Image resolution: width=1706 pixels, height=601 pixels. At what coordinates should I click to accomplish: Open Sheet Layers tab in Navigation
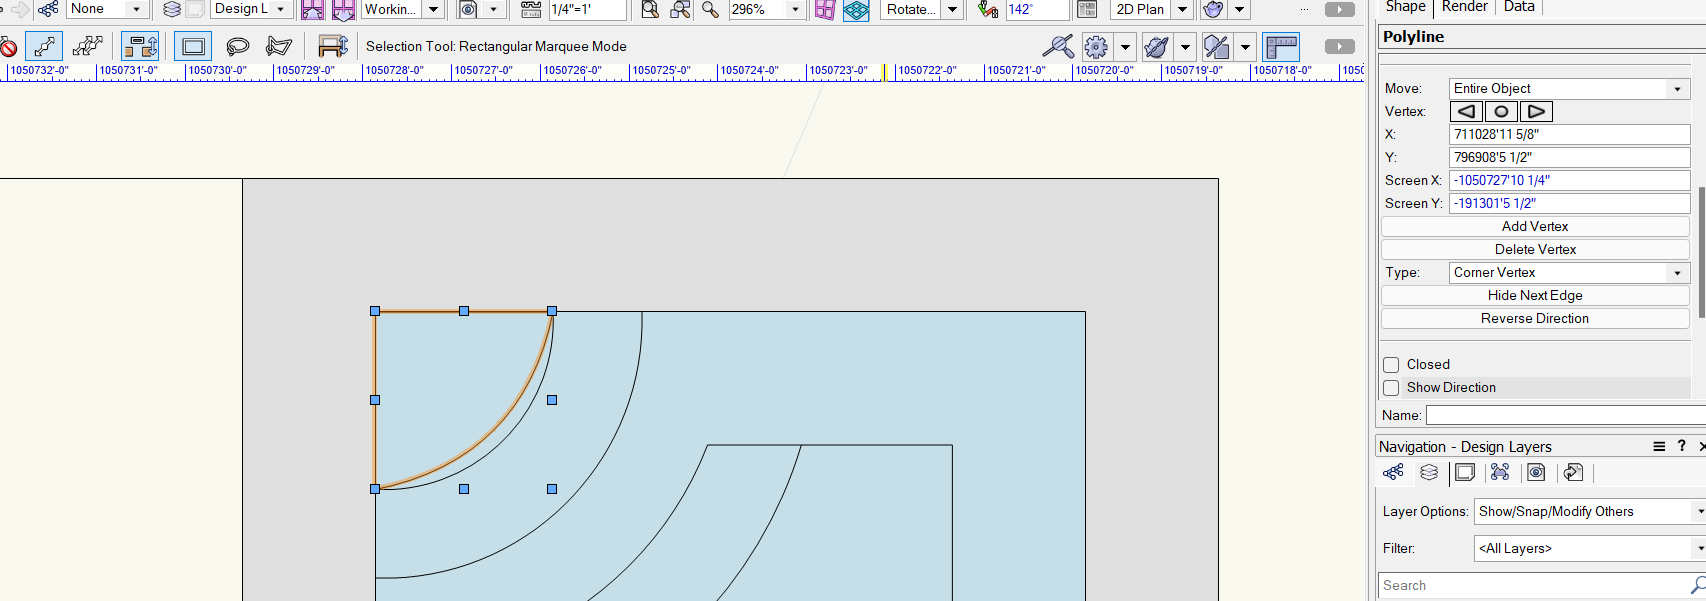[1465, 473]
